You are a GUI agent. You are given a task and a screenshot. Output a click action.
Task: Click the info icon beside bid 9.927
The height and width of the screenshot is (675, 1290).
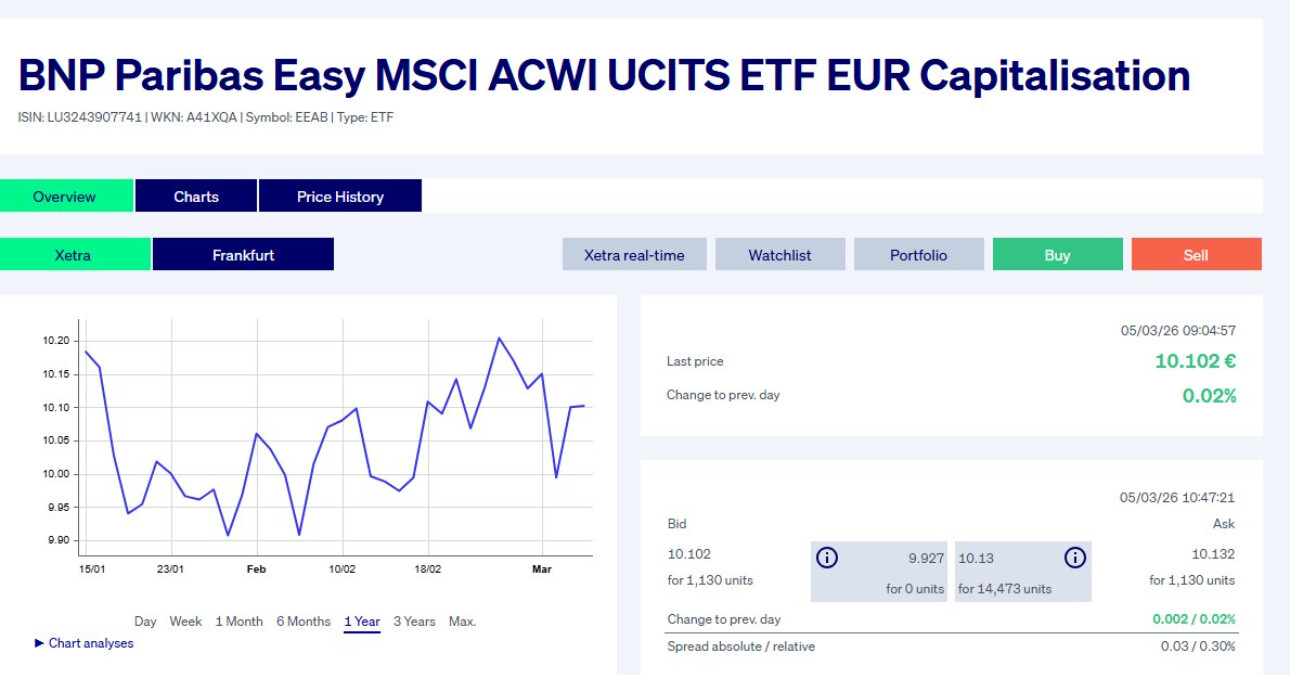(827, 558)
